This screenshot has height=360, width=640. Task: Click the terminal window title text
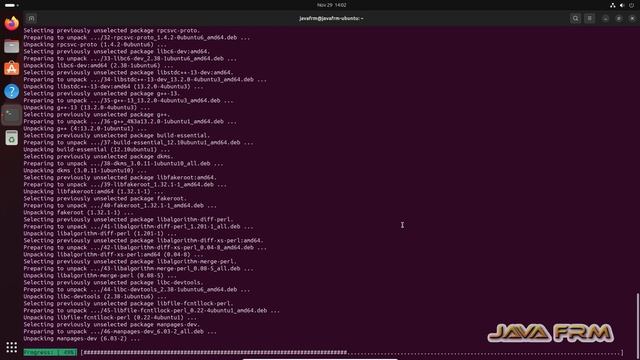click(331, 18)
